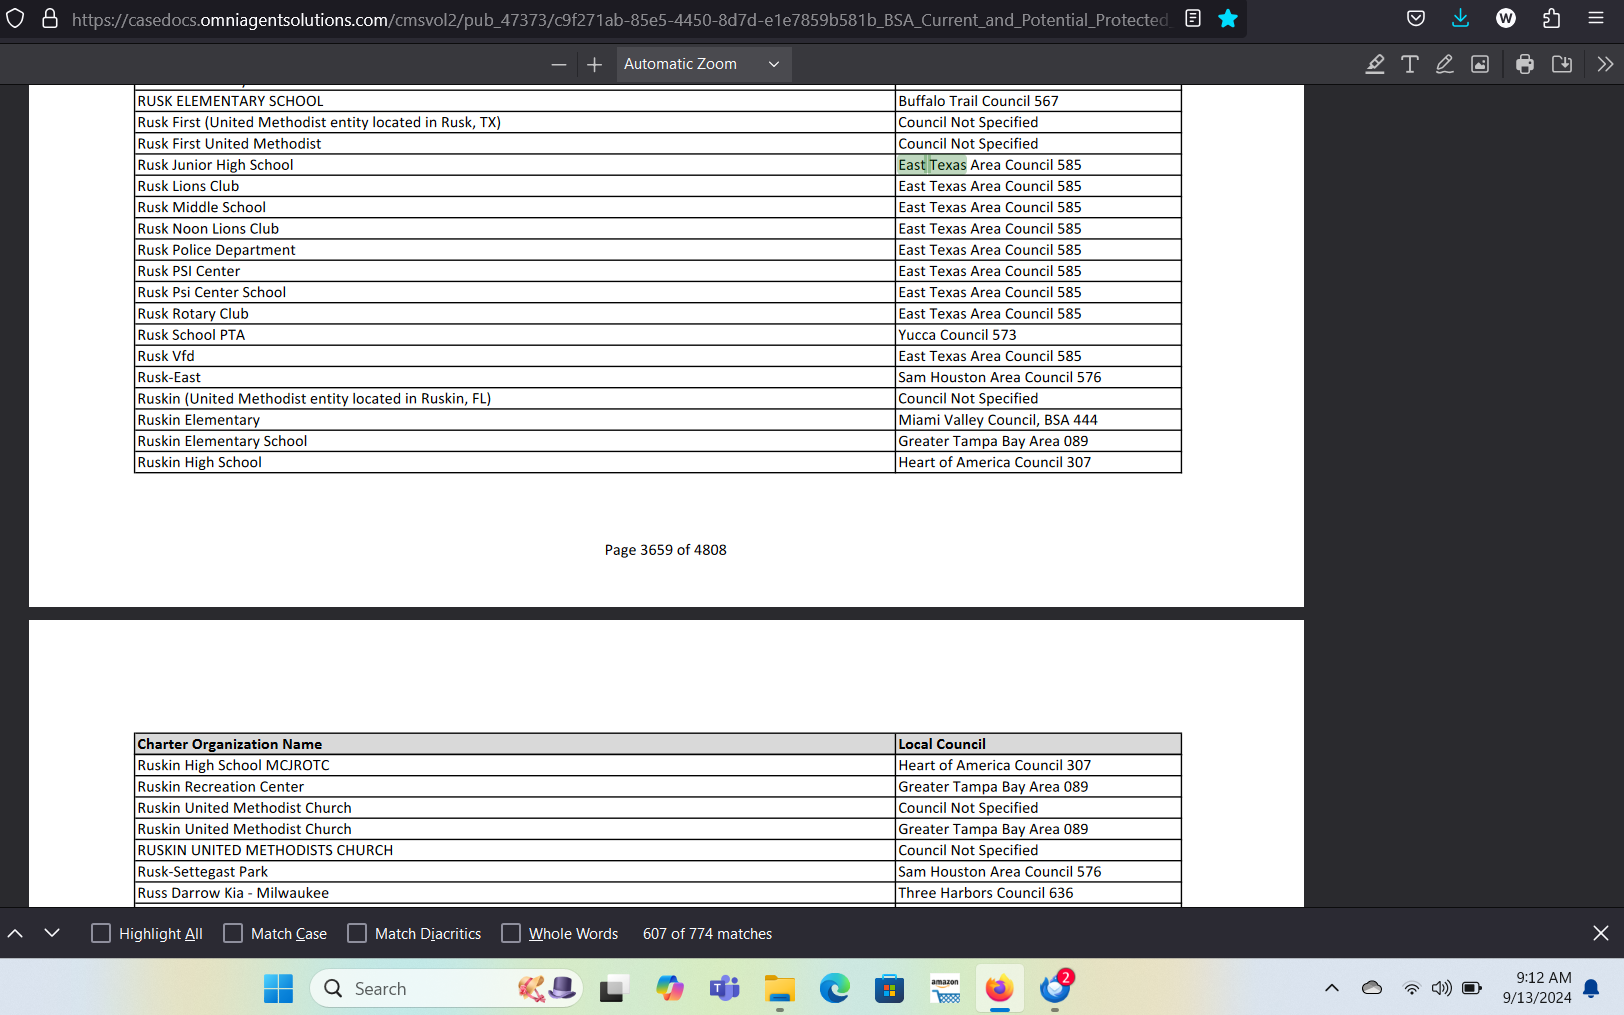Open Windows Start menu

278,988
